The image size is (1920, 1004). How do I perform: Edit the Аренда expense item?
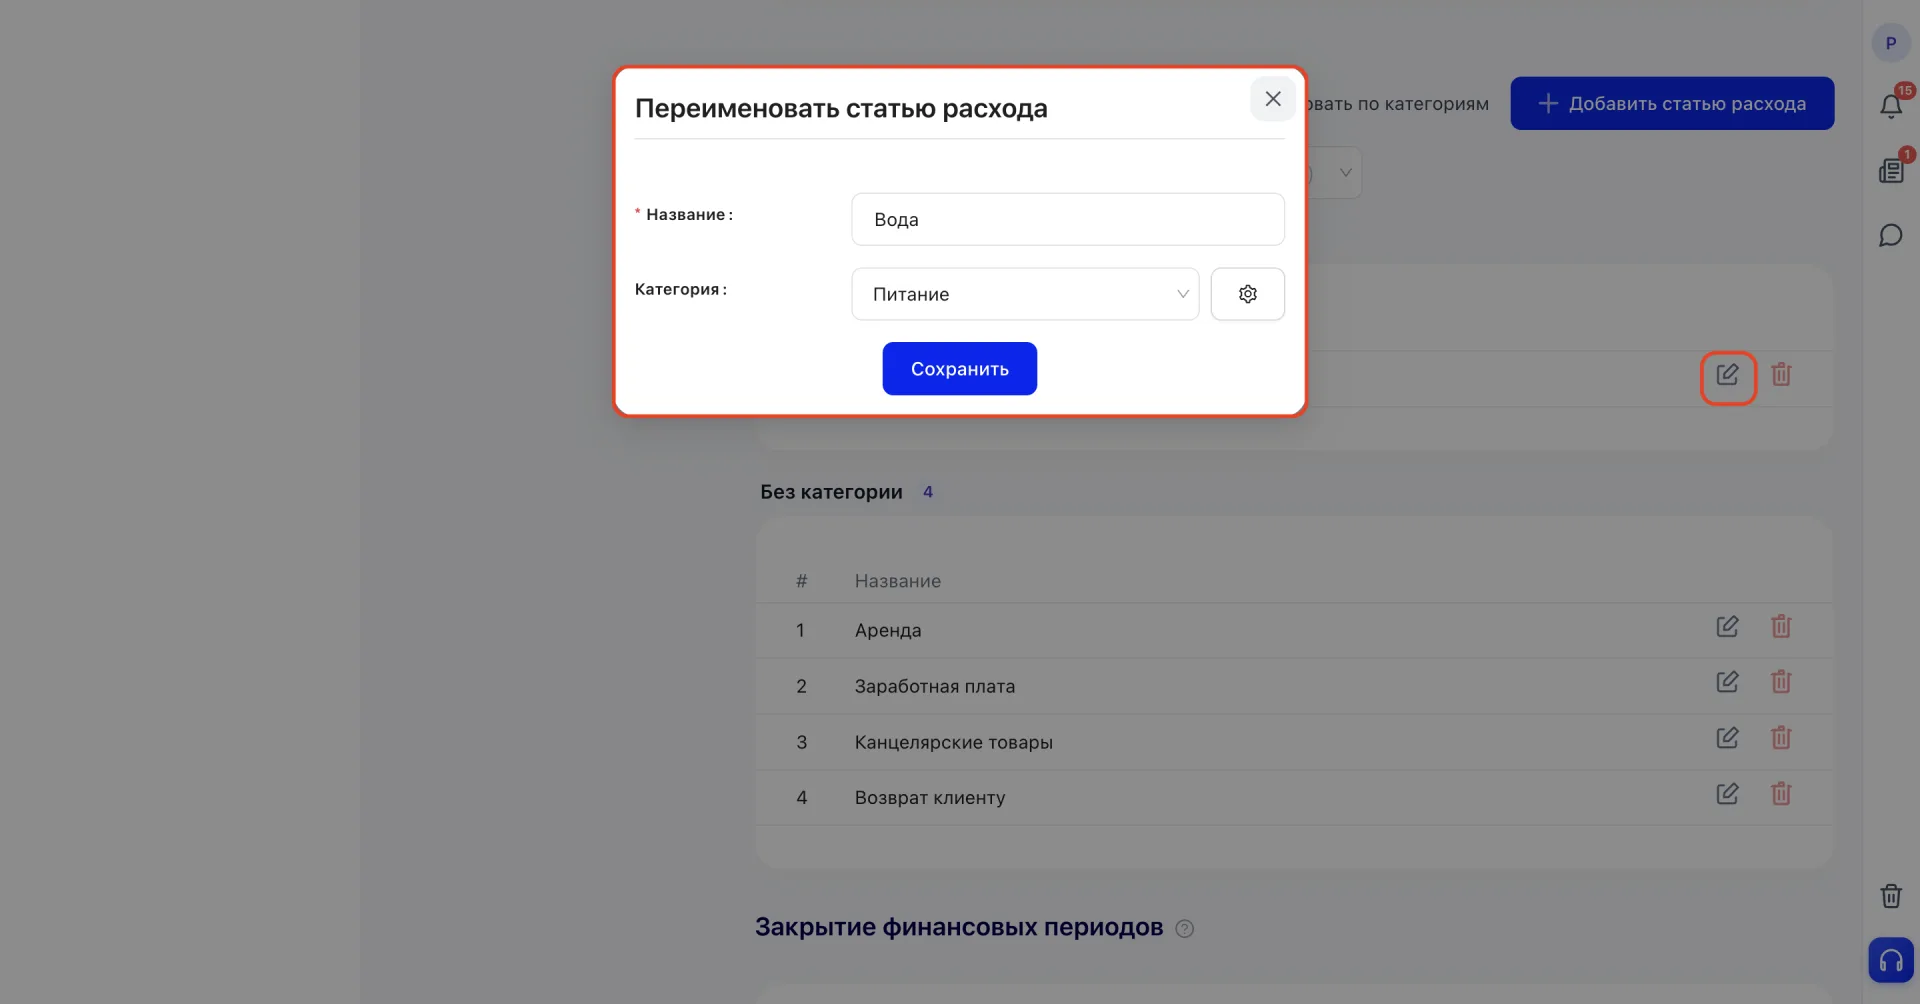[x=1727, y=627]
